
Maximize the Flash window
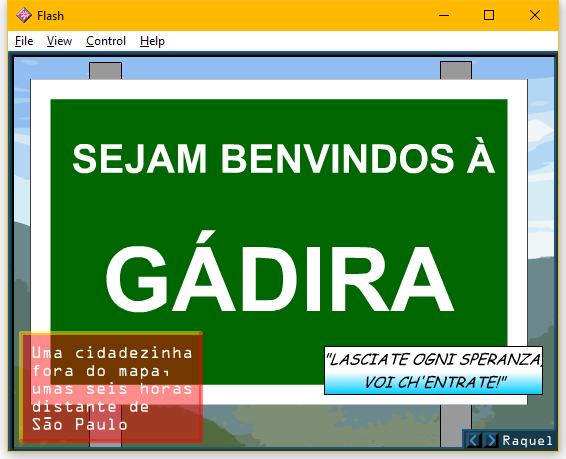click(489, 16)
